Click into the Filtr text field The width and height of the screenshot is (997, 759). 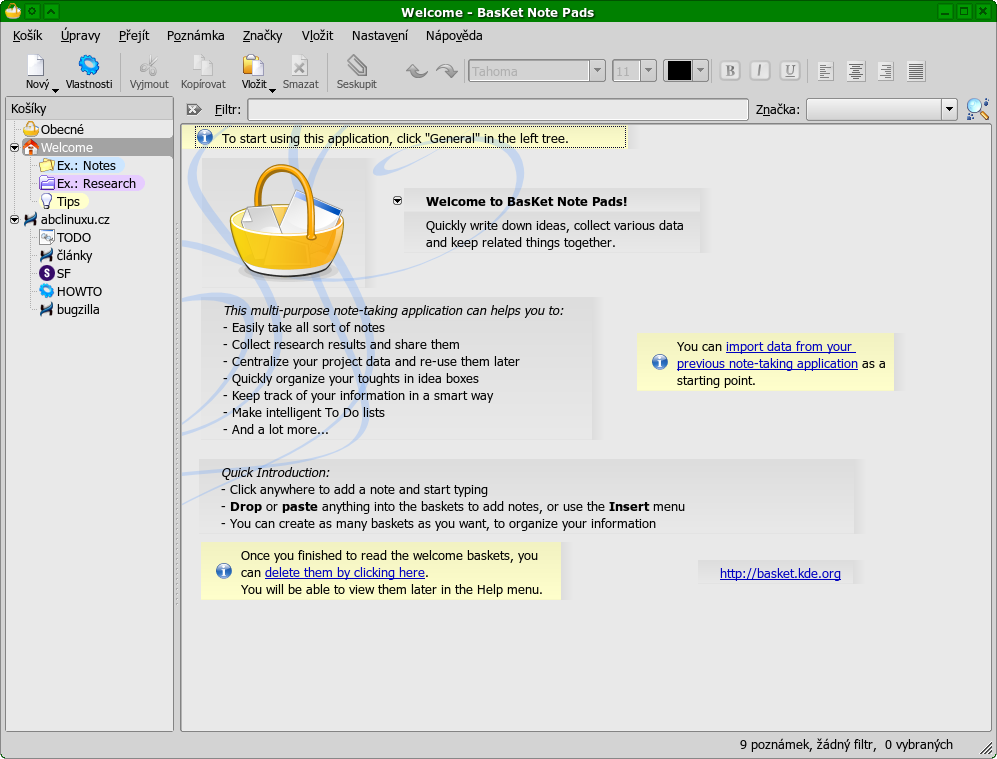497,109
